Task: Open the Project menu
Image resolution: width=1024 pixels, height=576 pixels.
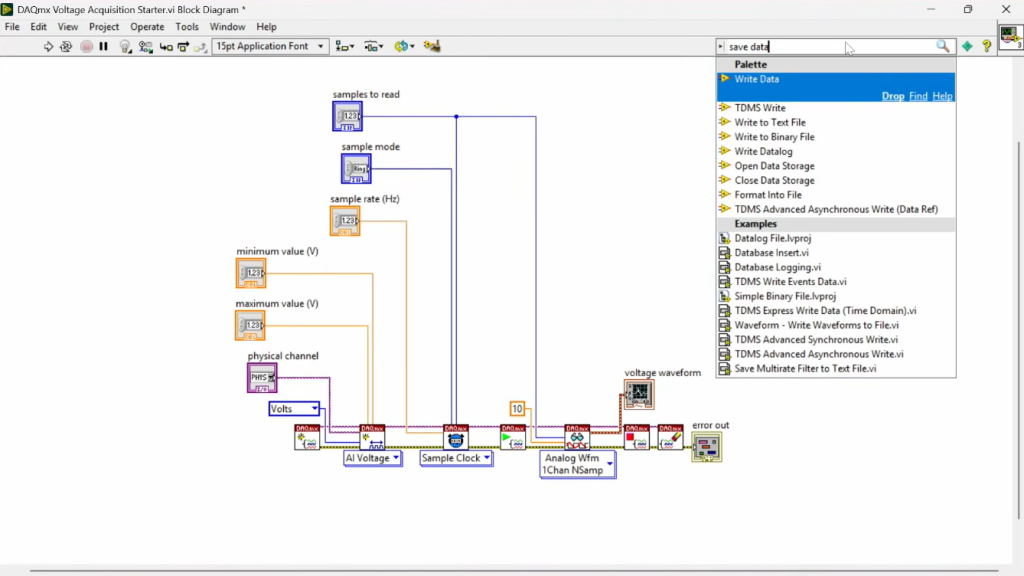Action: click(x=104, y=27)
